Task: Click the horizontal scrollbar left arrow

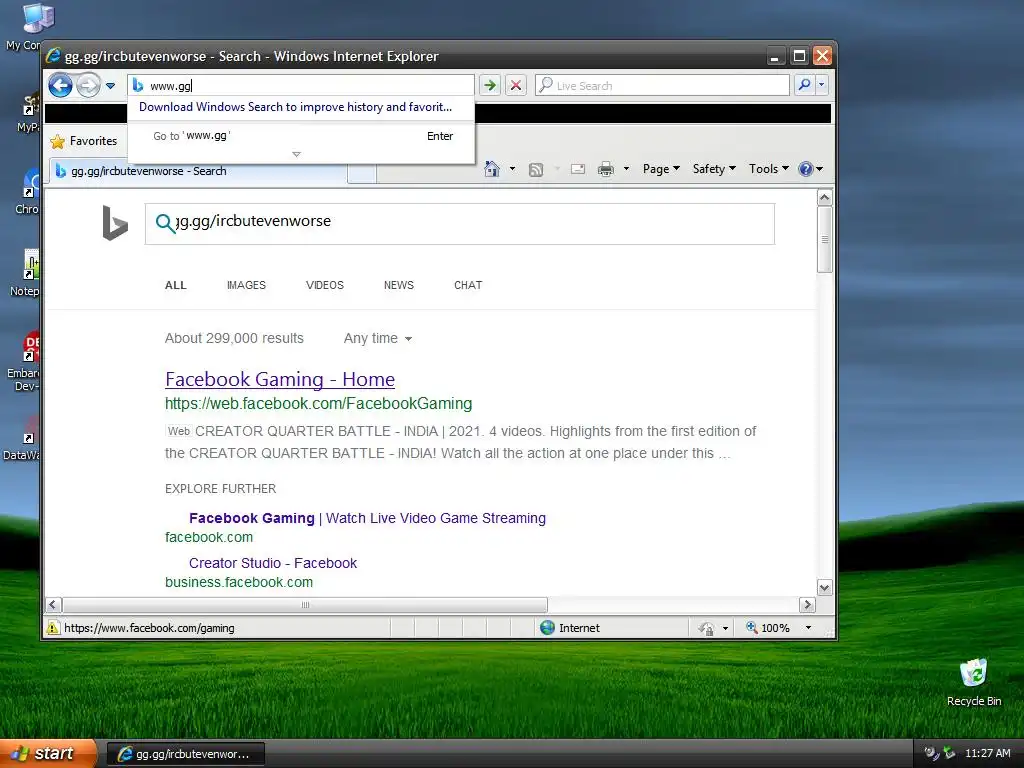Action: click(x=54, y=605)
